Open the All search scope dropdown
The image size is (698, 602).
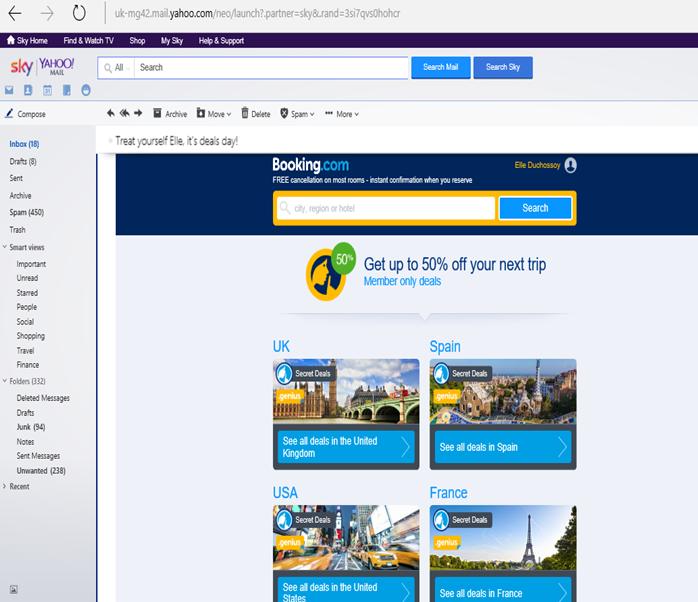117,68
